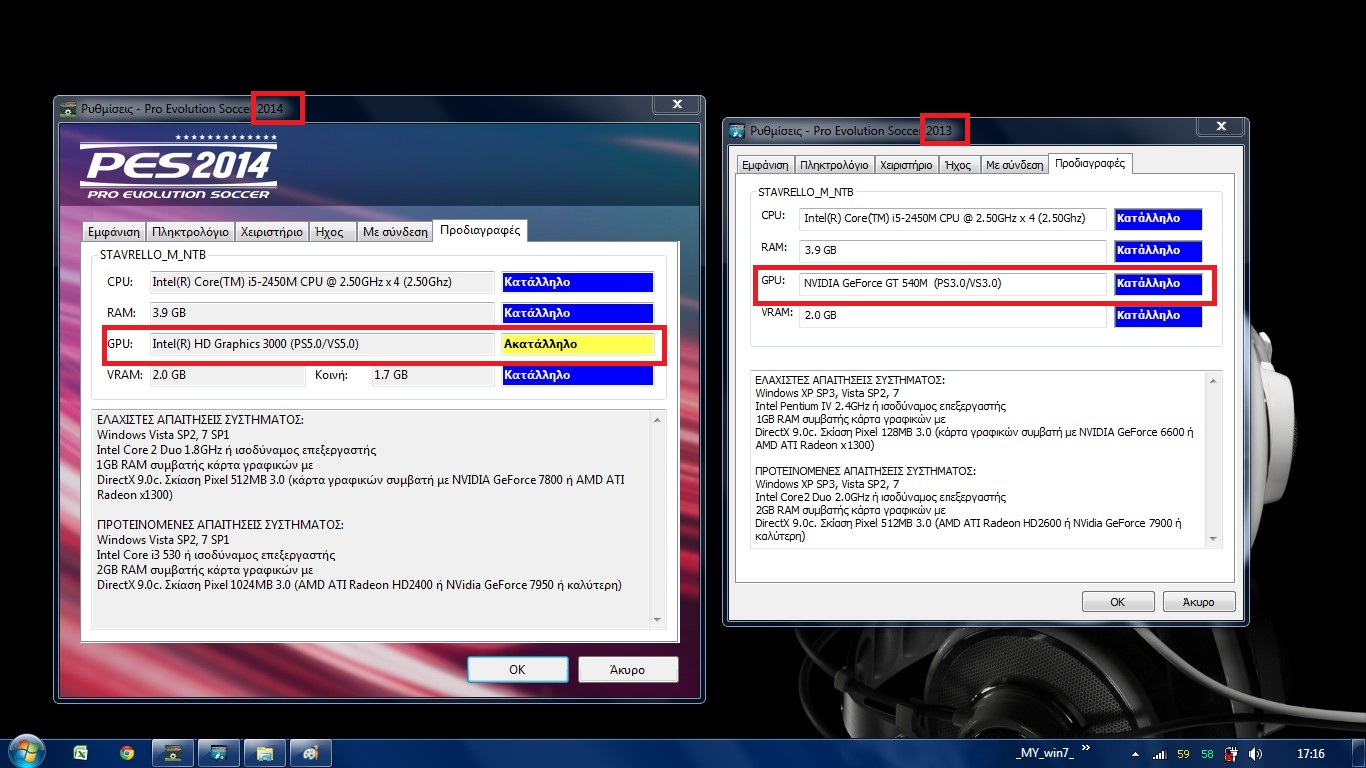Viewport: 1366px width, 768px height.
Task: Click blue VRAM Κατάλληλο status in PES 2013
Action: point(1158,315)
